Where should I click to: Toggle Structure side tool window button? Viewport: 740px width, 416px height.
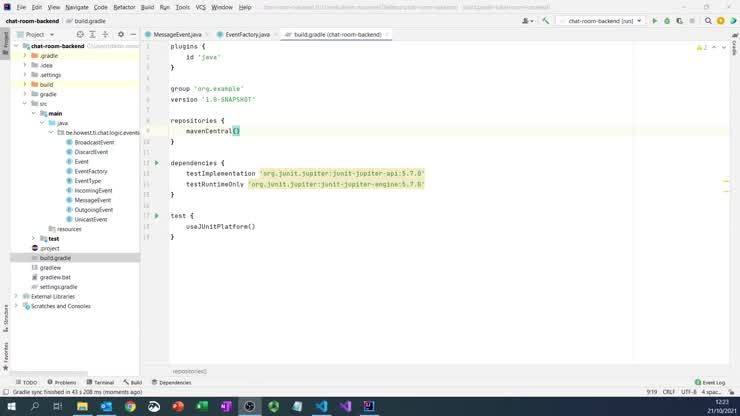click(5, 318)
